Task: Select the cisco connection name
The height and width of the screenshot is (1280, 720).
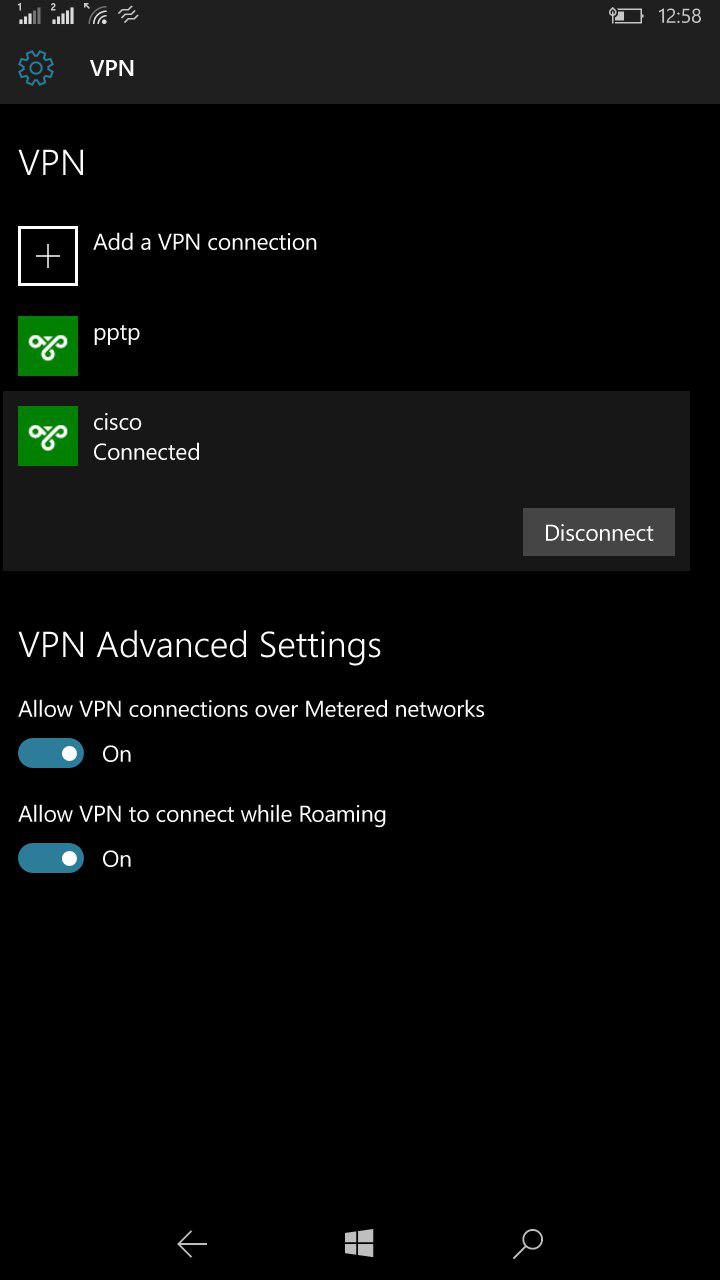Action: pos(117,422)
